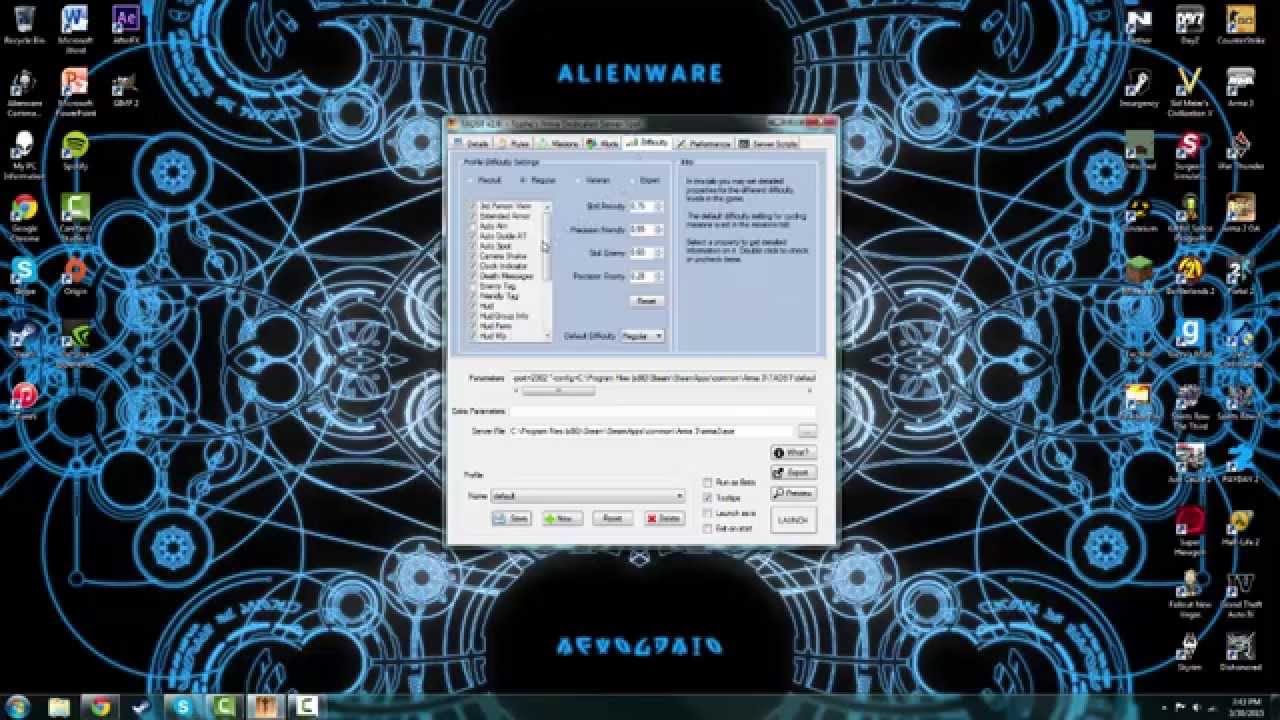This screenshot has height=720, width=1280.
Task: Open the profile Name dropdown
Action: pos(587,496)
